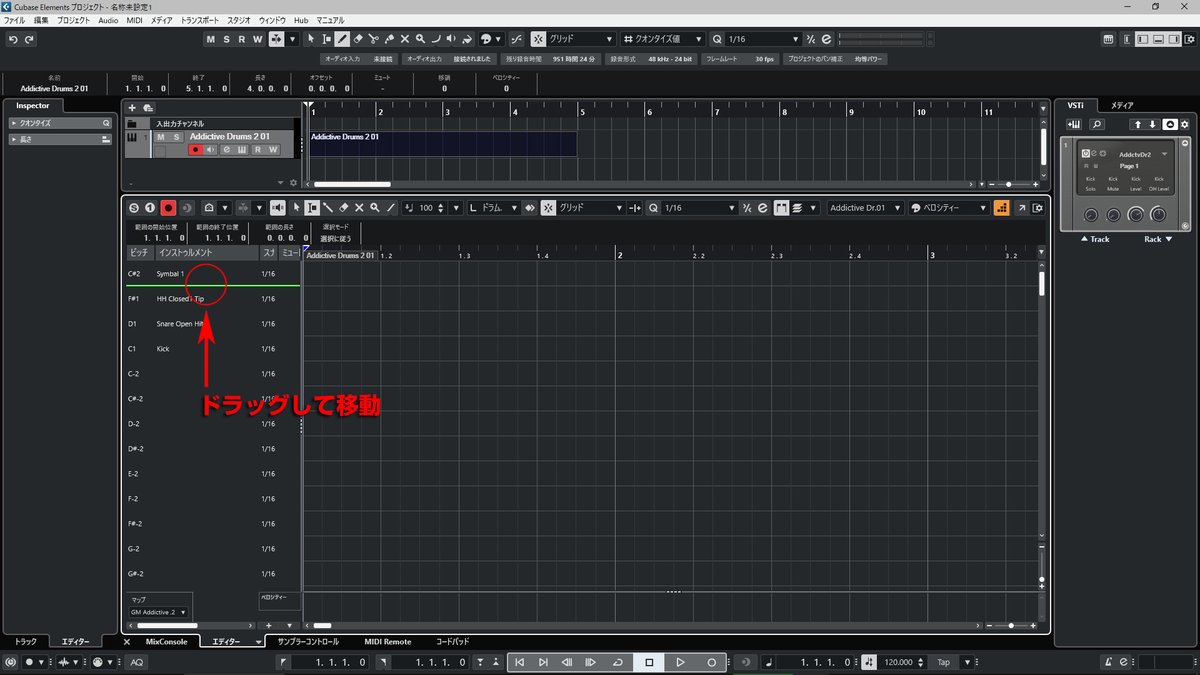Select the Snare Open Hit drum row
The width and height of the screenshot is (1200, 675).
213,324
